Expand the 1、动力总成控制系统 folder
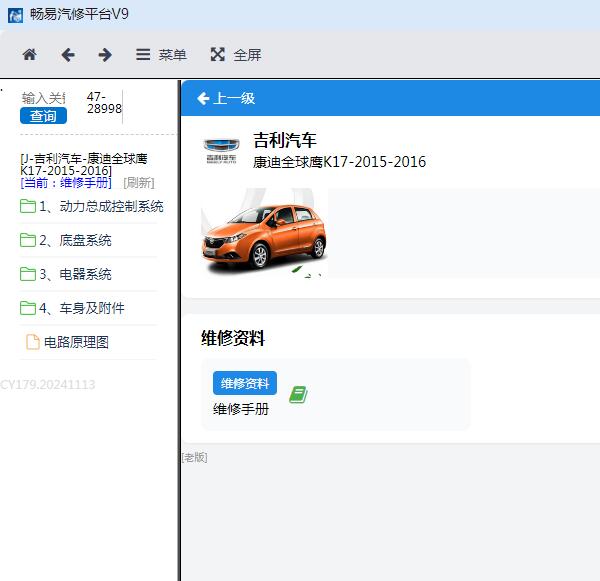 92,206
